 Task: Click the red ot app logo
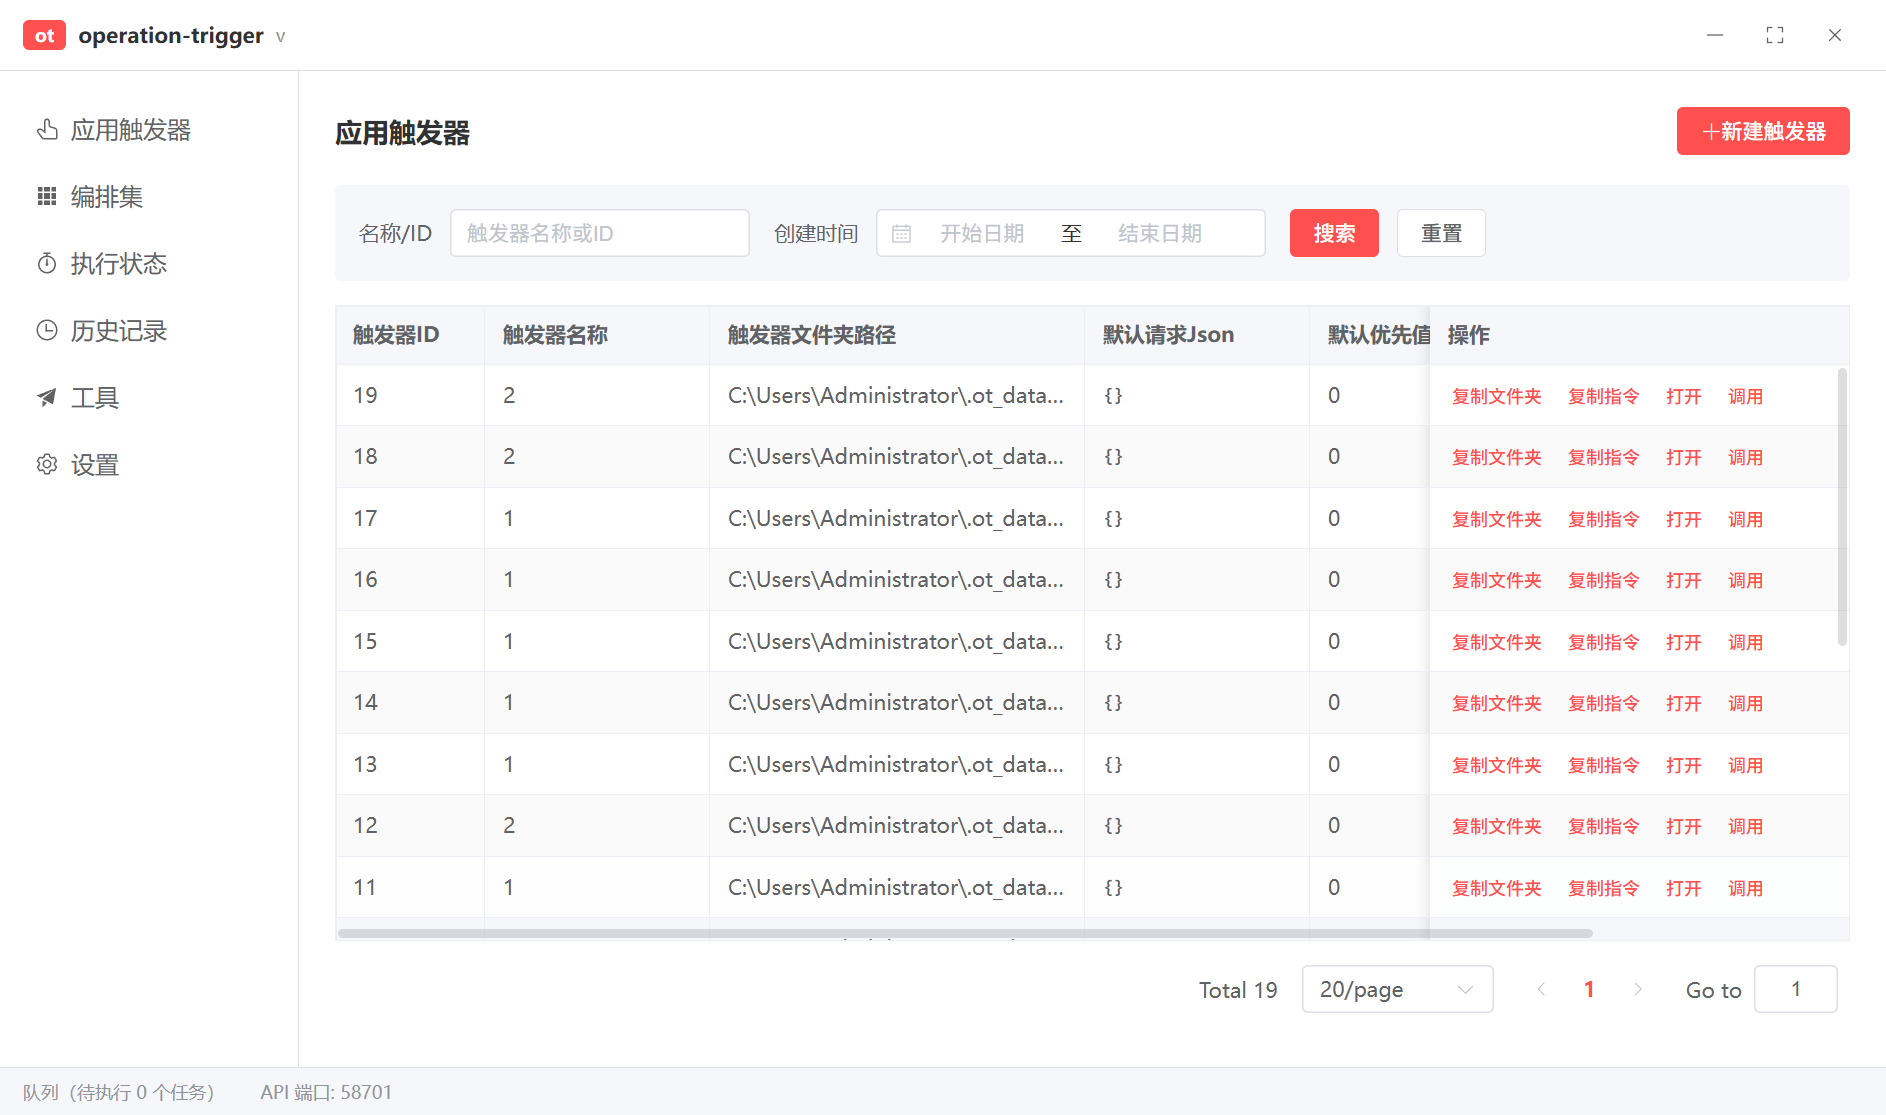tap(44, 36)
